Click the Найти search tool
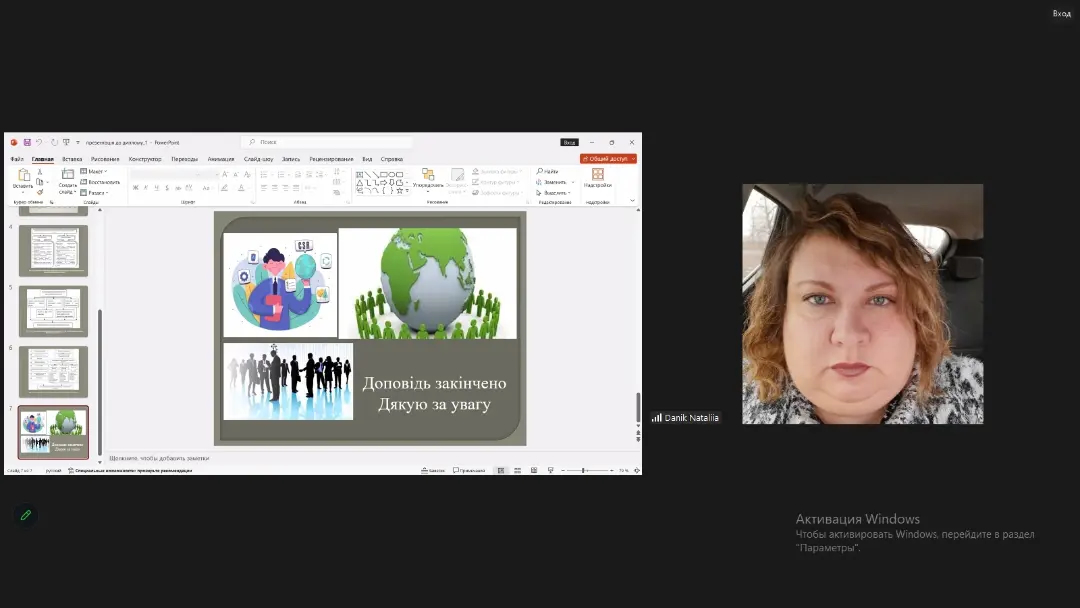 548,171
